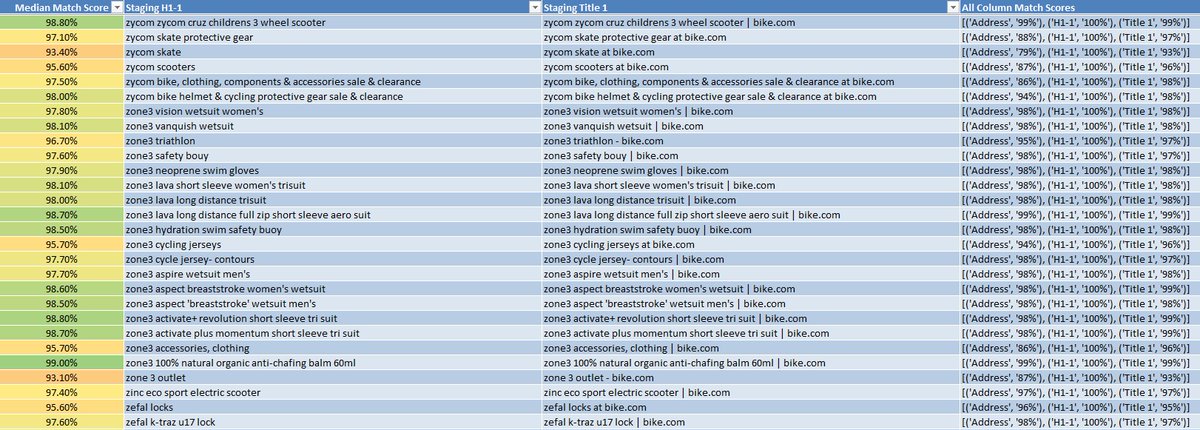Click title 'zone3 100% natural organic anti-chafing balm 60ml | bike.com'
This screenshot has width=1200, height=430.
click(x=750, y=364)
